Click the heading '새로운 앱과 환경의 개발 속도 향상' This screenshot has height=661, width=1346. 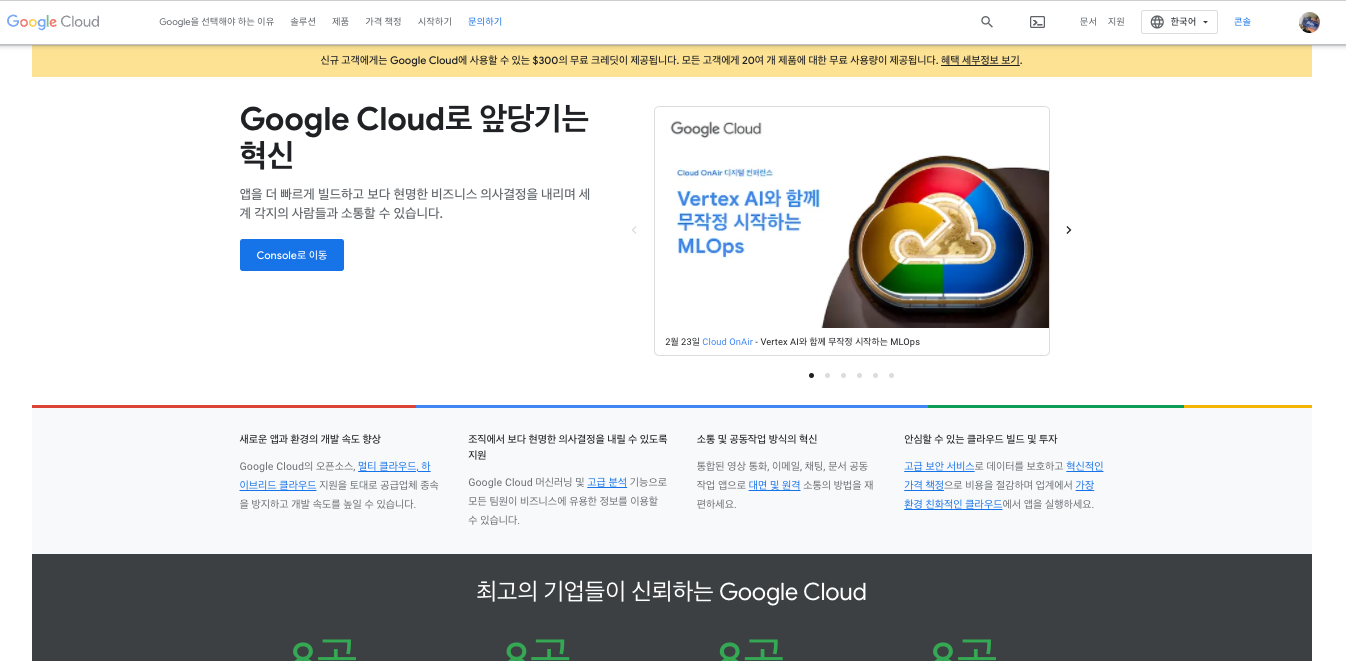(x=310, y=439)
